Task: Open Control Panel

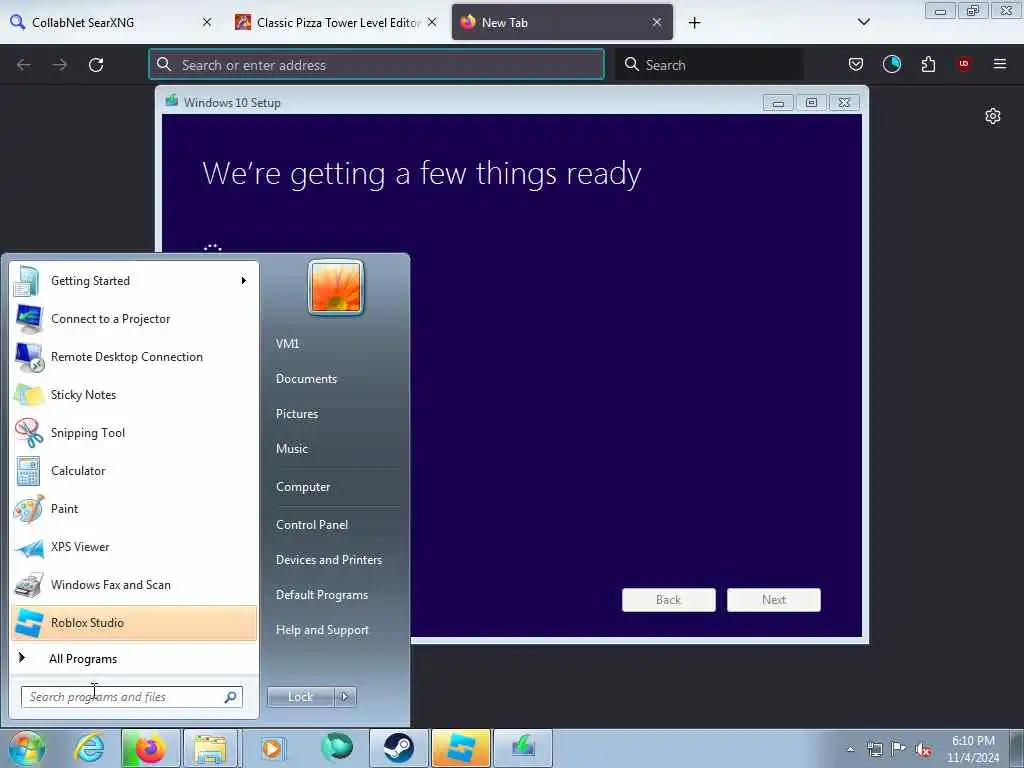Action: coord(312,525)
